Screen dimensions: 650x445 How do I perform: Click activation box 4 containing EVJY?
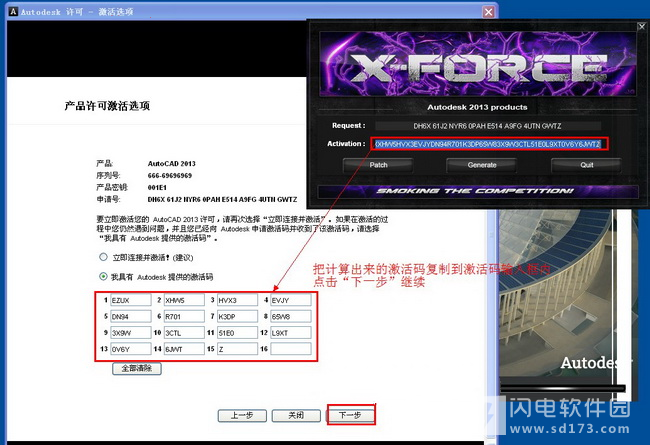(x=291, y=300)
